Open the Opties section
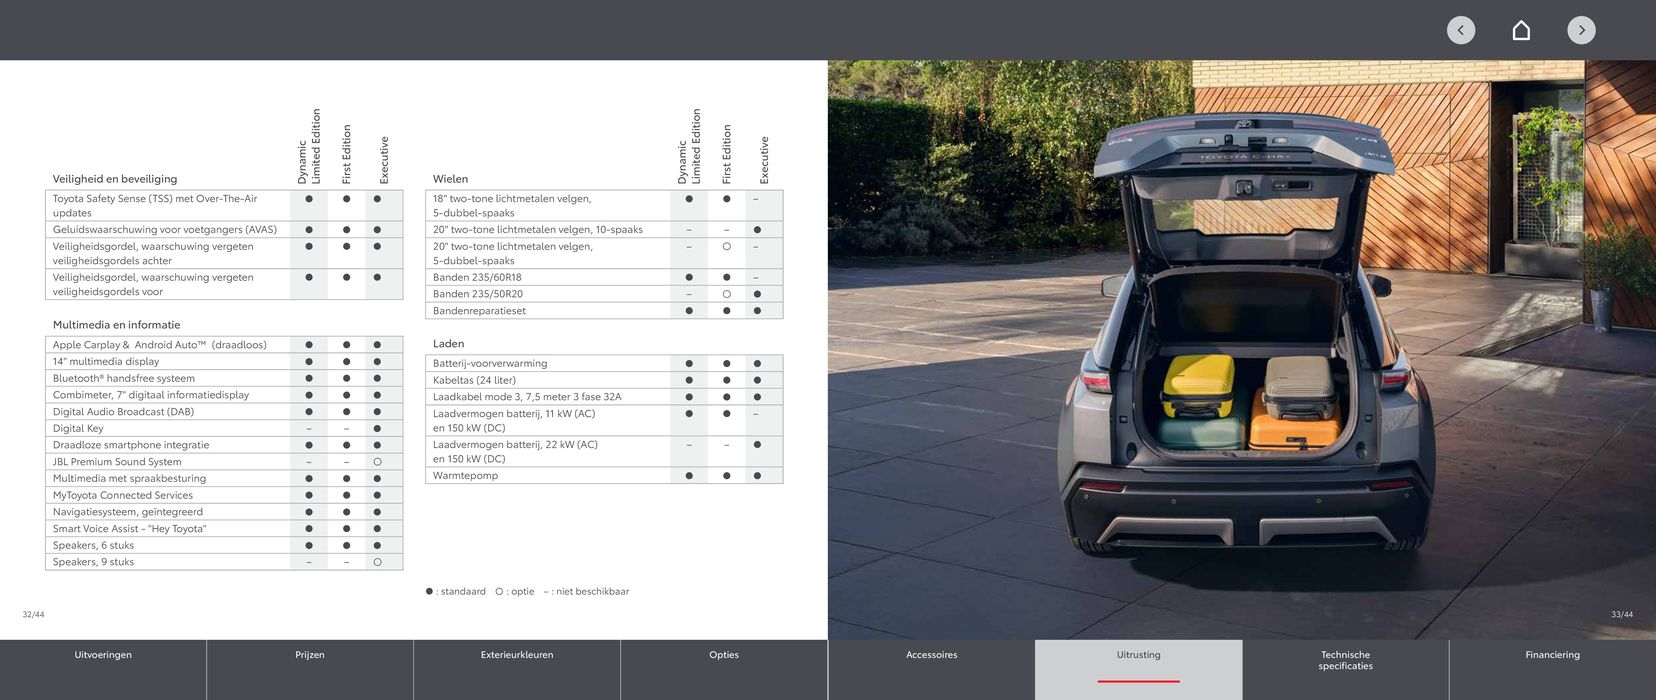This screenshot has height=700, width=1656. [724, 656]
